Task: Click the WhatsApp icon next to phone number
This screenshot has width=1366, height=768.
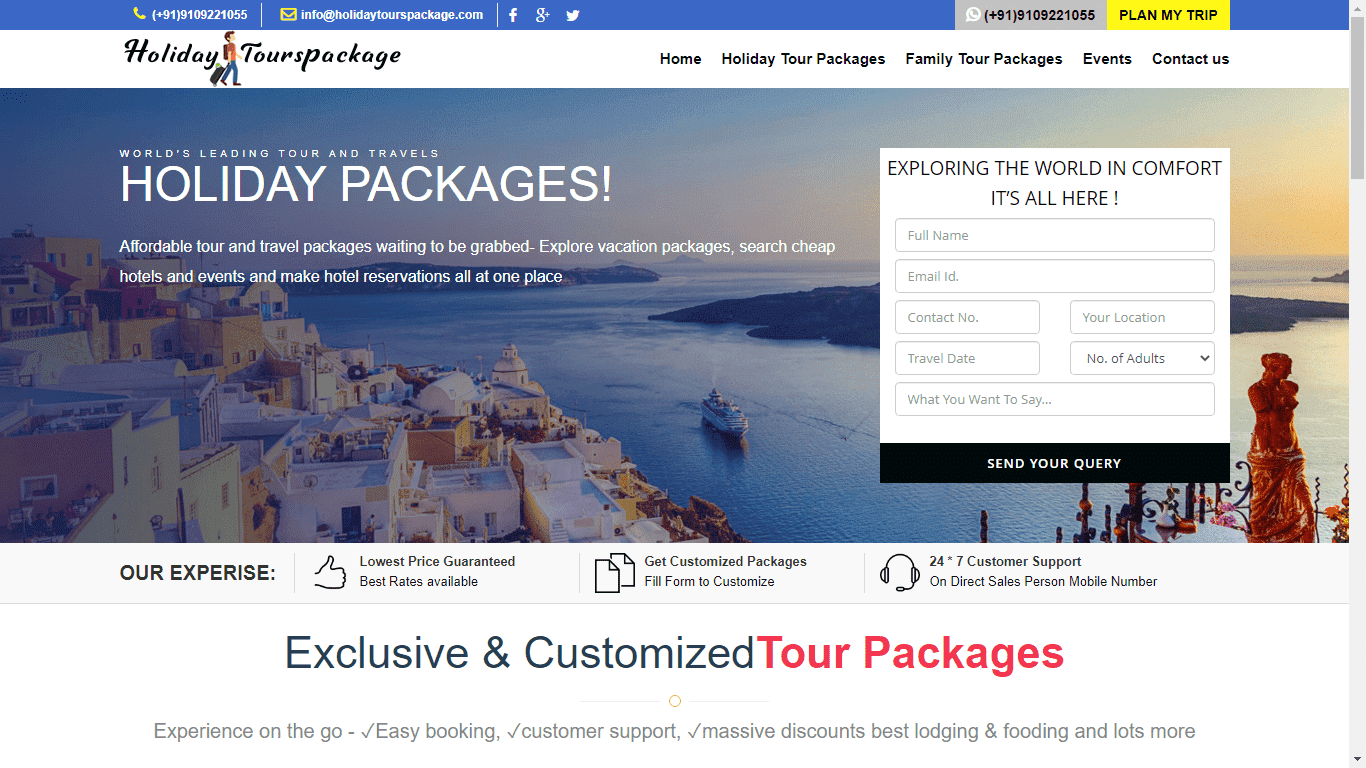Action: [973, 15]
